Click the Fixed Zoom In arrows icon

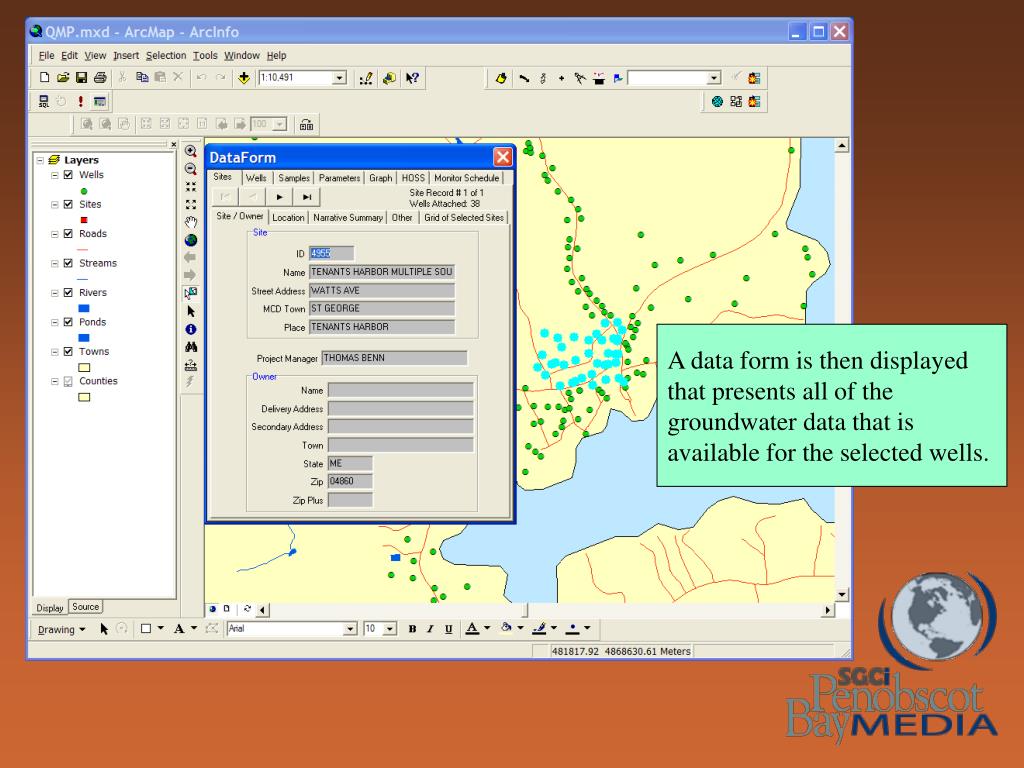tap(191, 187)
